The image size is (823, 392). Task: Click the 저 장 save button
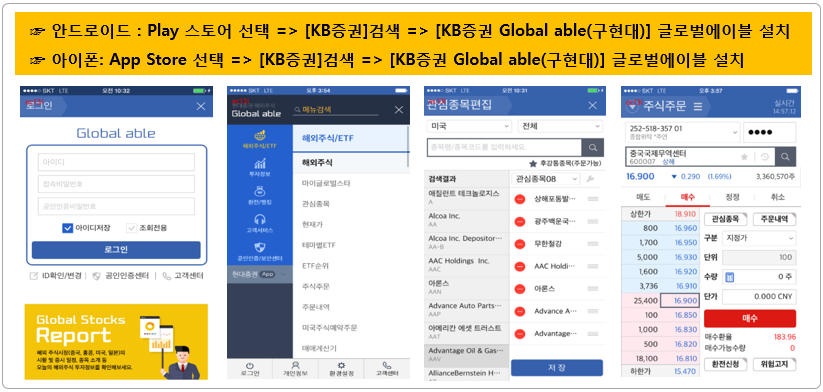[x=557, y=368]
